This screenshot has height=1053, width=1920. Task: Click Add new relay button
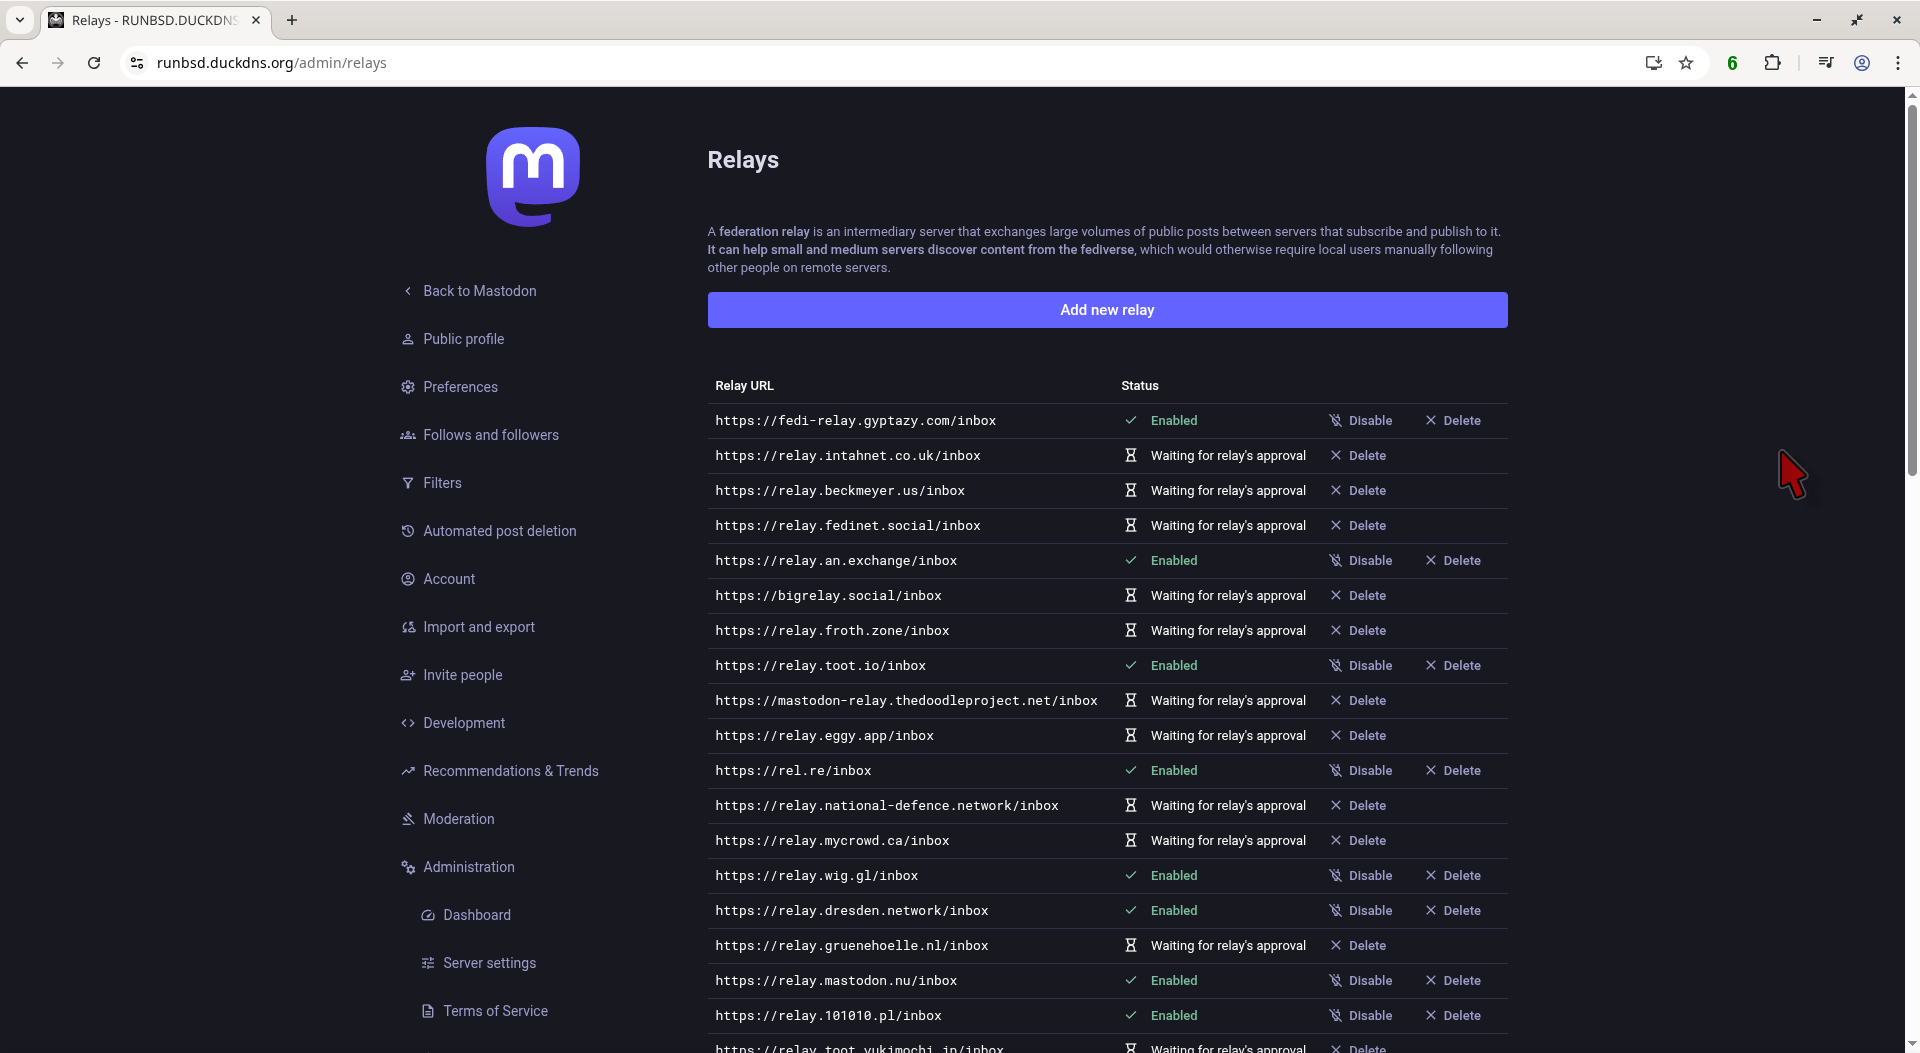[1107, 310]
